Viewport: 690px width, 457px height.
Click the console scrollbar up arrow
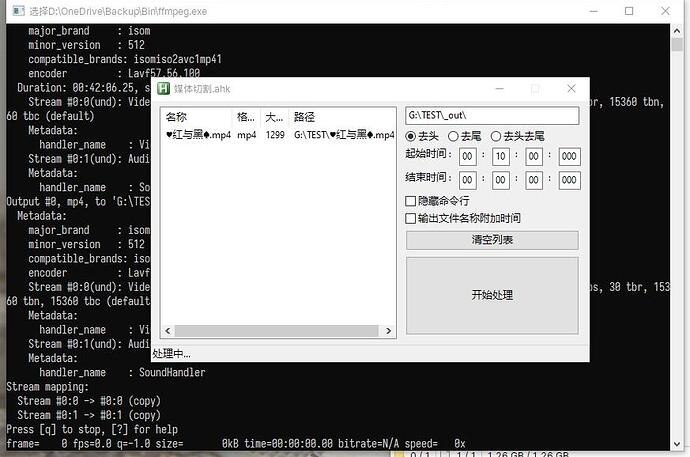pos(677,31)
